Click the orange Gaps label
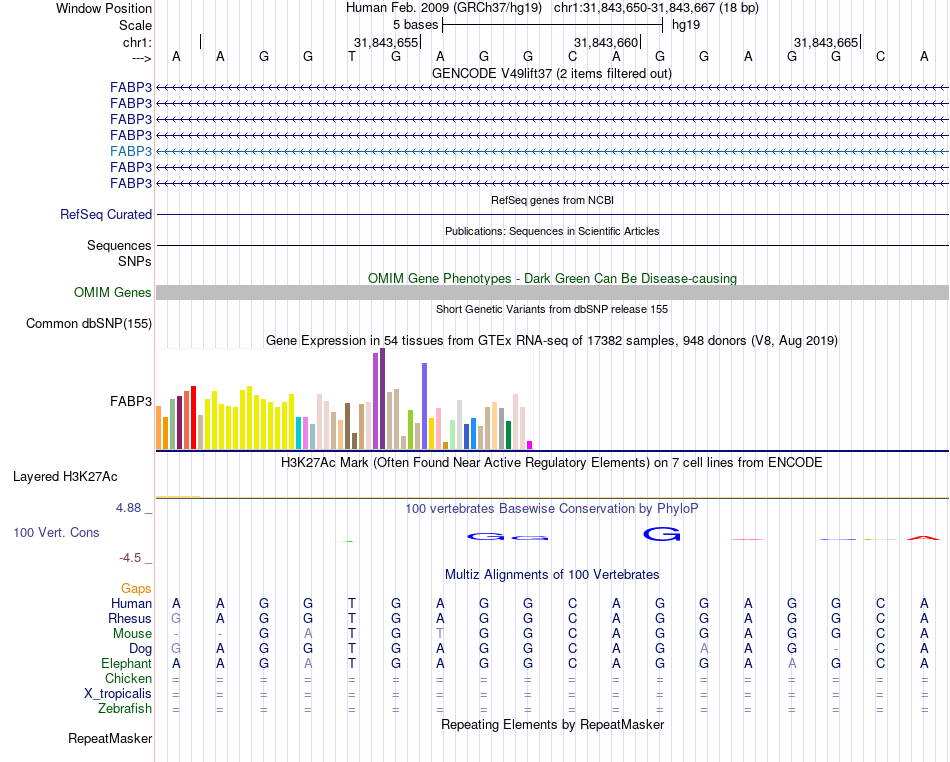The height and width of the screenshot is (762, 950). pos(136,589)
